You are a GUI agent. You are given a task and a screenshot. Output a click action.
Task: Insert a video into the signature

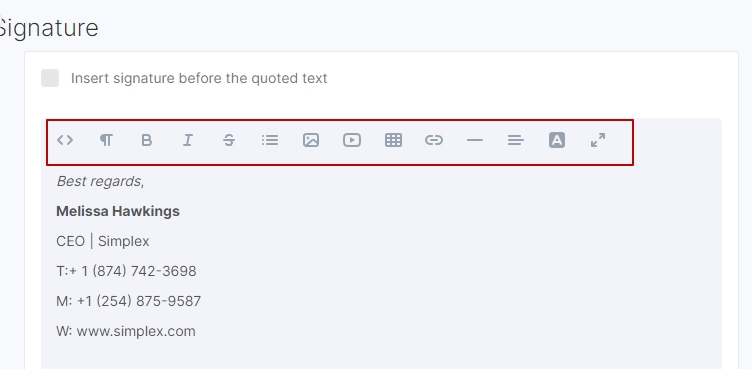[x=352, y=140]
